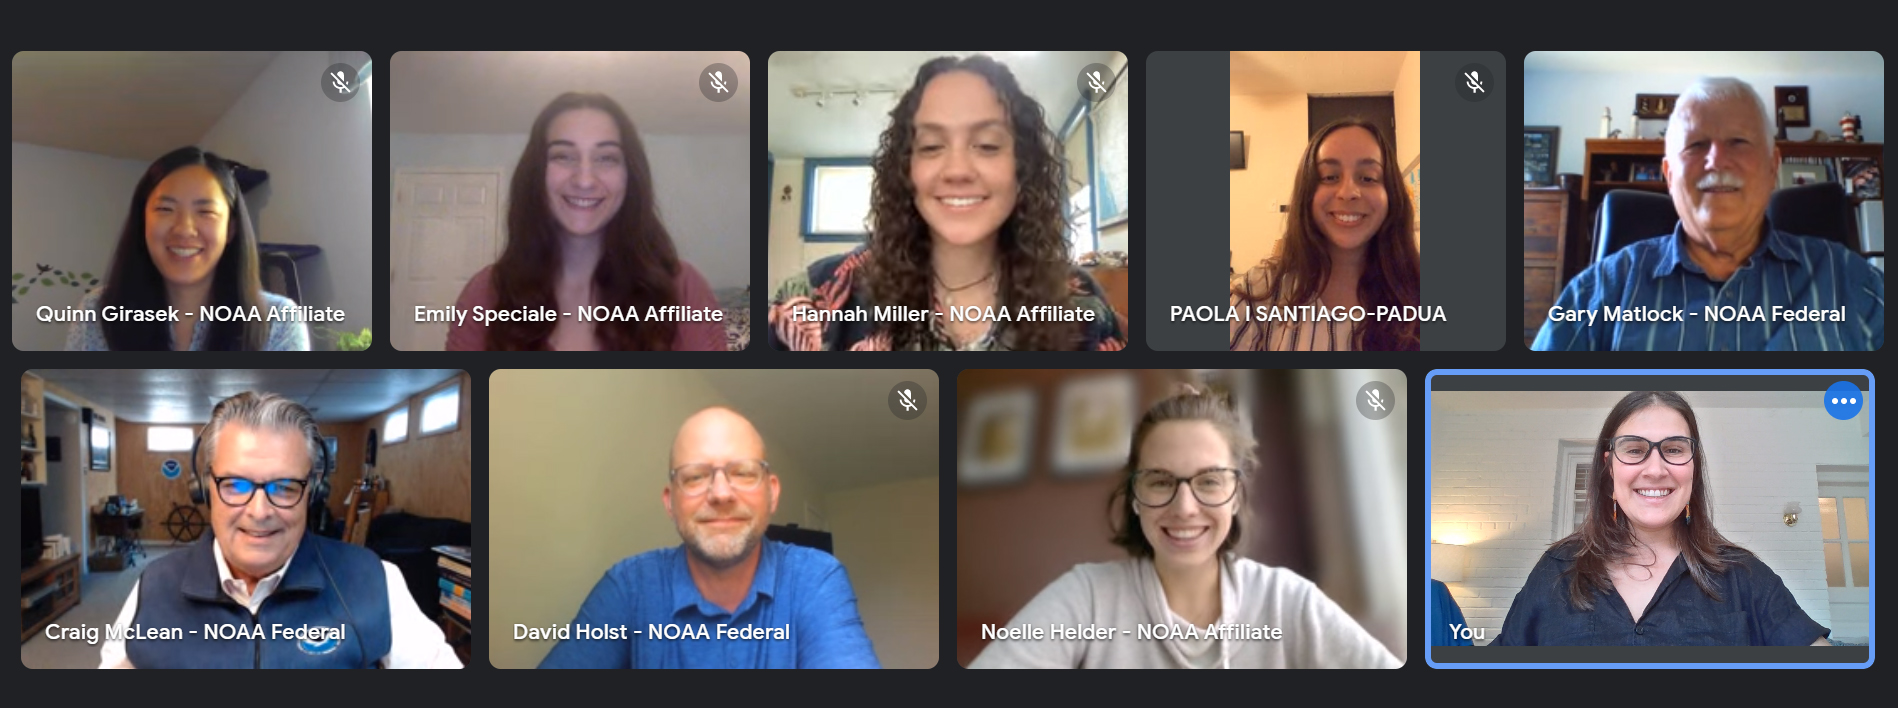Select Quinn Girasek's video tile
This screenshot has width=1898, height=708.
coord(192,201)
